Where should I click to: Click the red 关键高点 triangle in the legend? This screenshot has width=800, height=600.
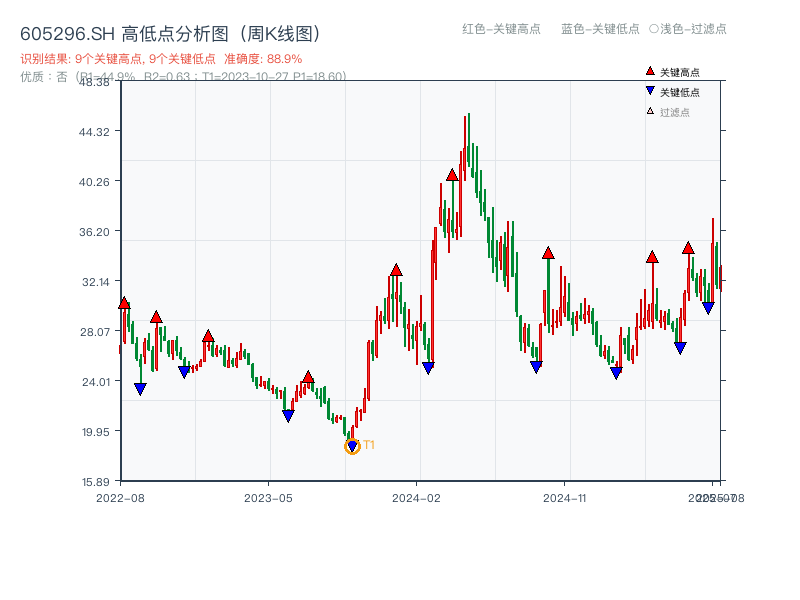point(650,71)
